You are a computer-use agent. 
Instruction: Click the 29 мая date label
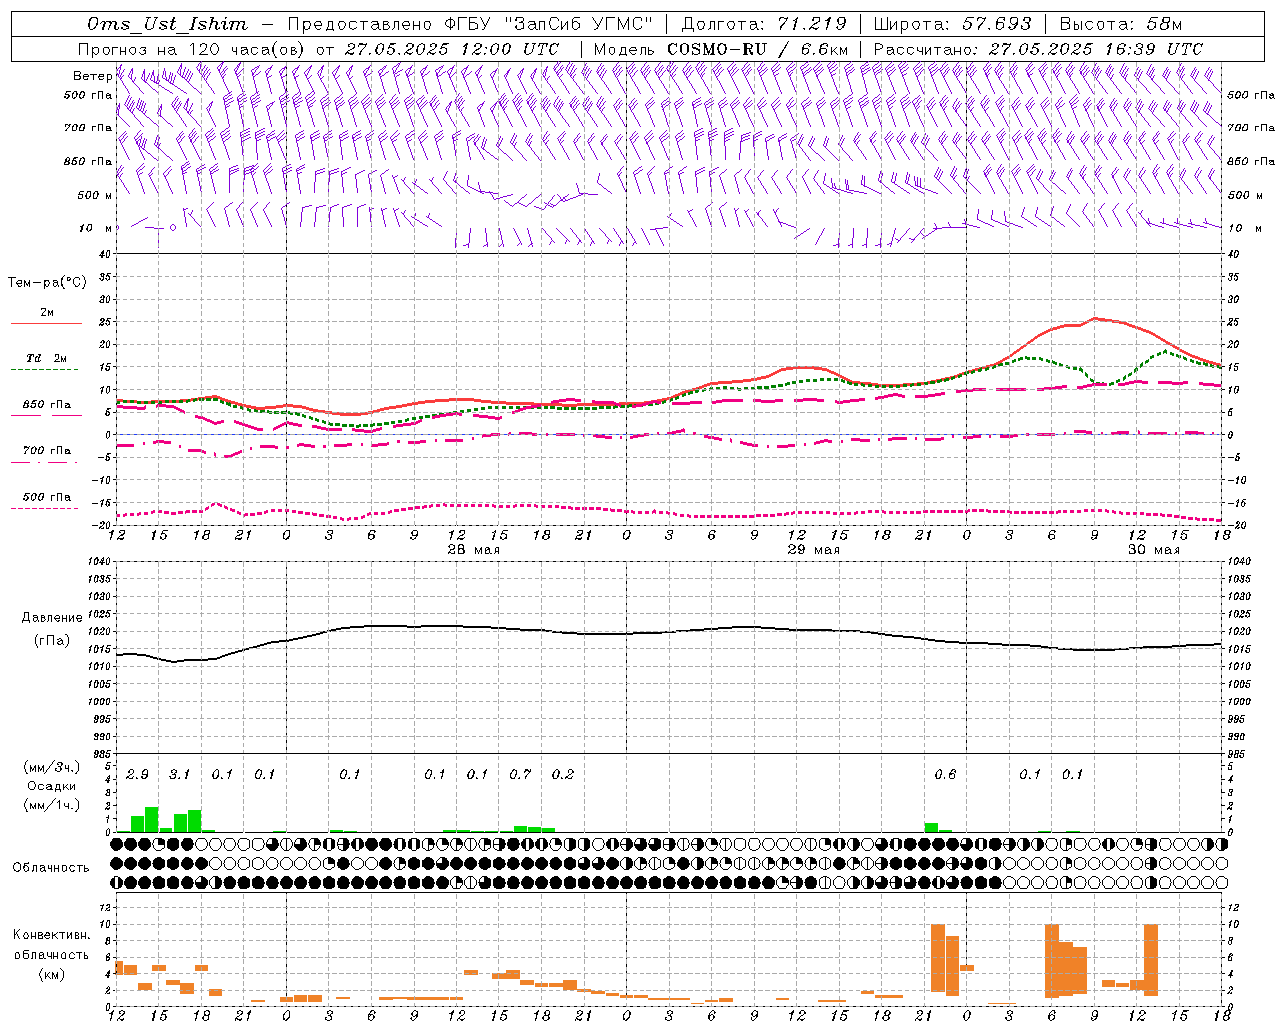[x=814, y=550]
